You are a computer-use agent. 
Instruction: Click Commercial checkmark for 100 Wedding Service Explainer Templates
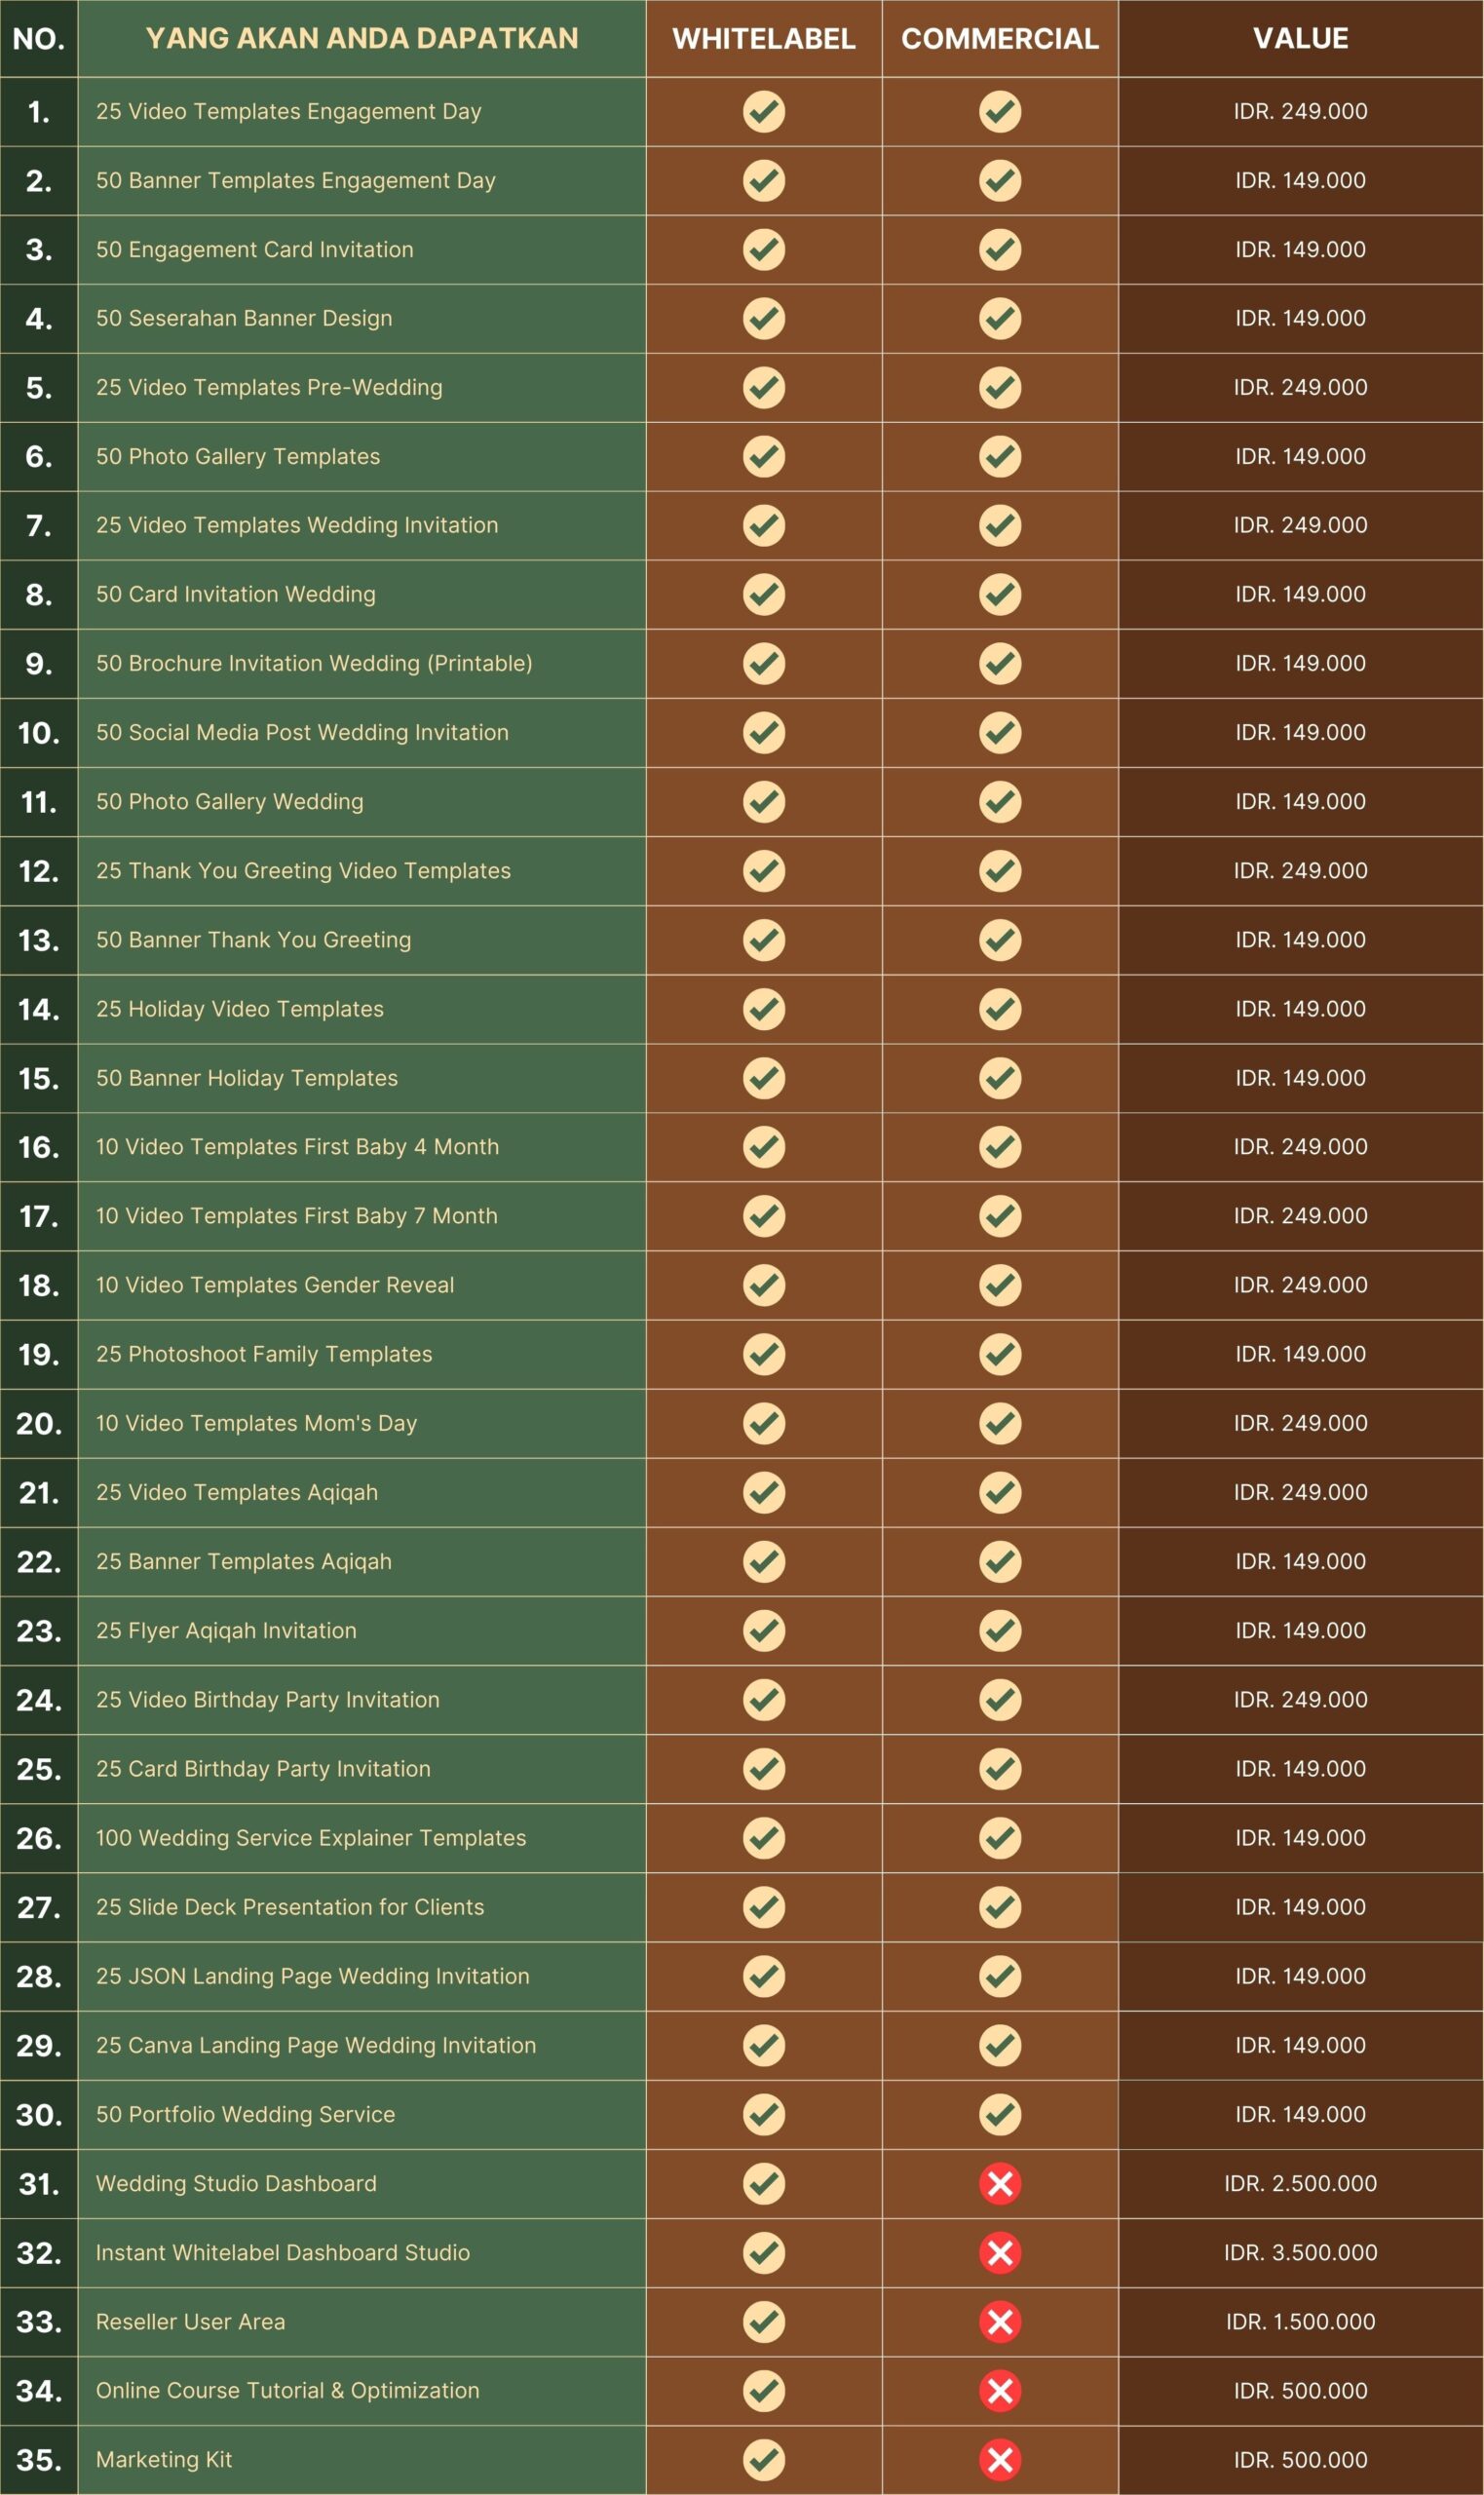tap(1000, 1838)
